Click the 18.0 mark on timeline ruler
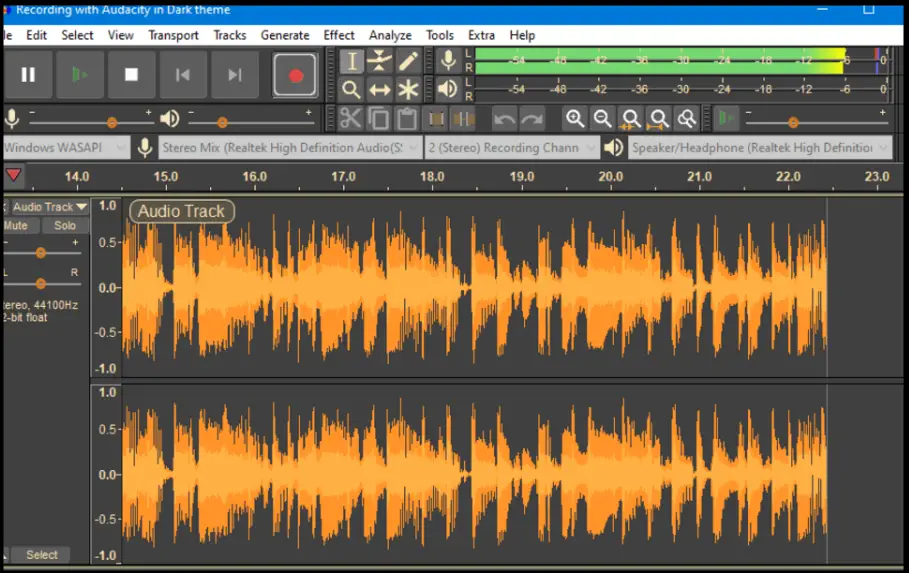The image size is (909, 573). (x=432, y=176)
